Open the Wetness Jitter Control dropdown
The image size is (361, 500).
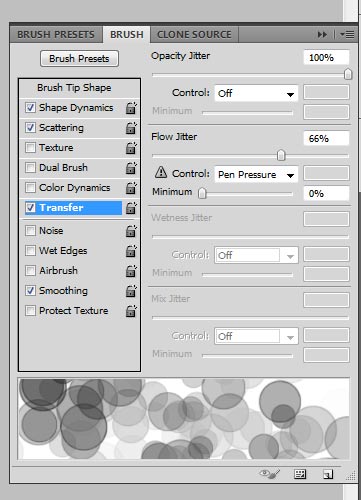(x=256, y=255)
